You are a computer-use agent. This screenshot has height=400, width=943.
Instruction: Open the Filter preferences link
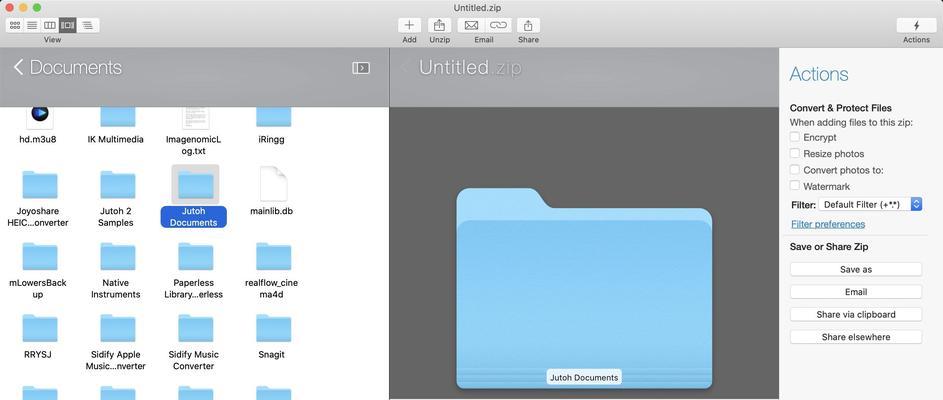[x=828, y=224]
